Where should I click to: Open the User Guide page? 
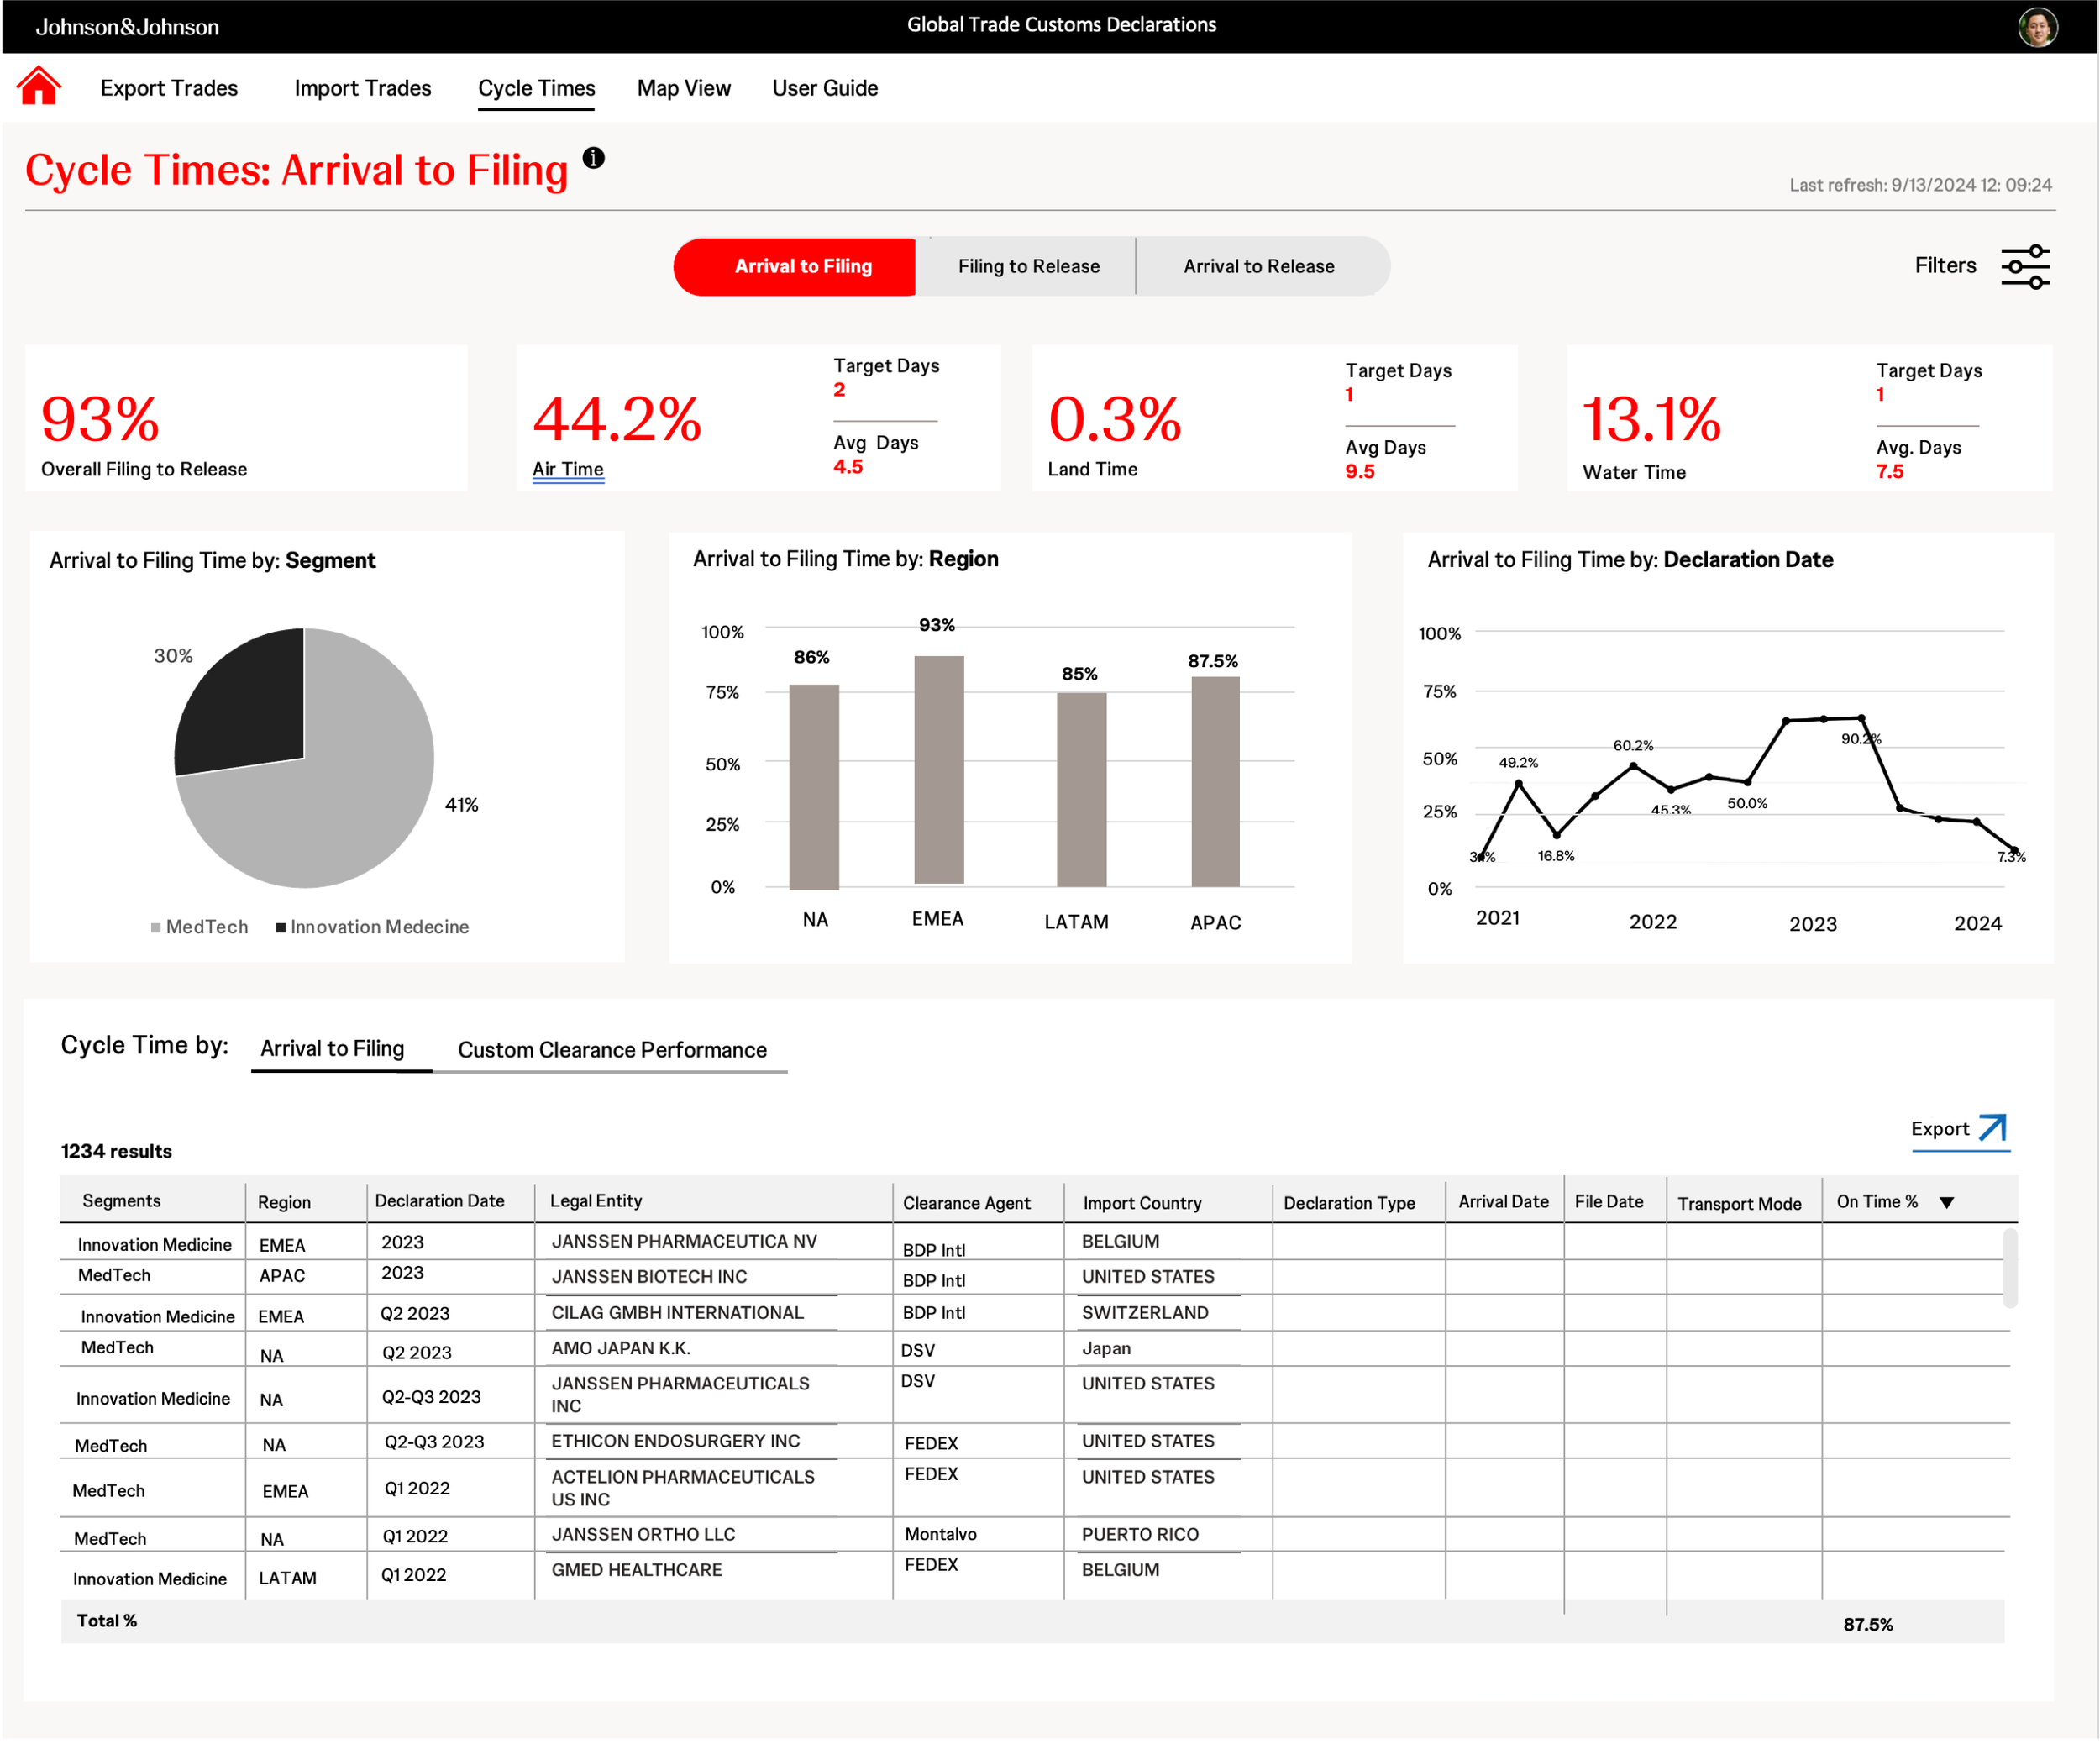[824, 88]
